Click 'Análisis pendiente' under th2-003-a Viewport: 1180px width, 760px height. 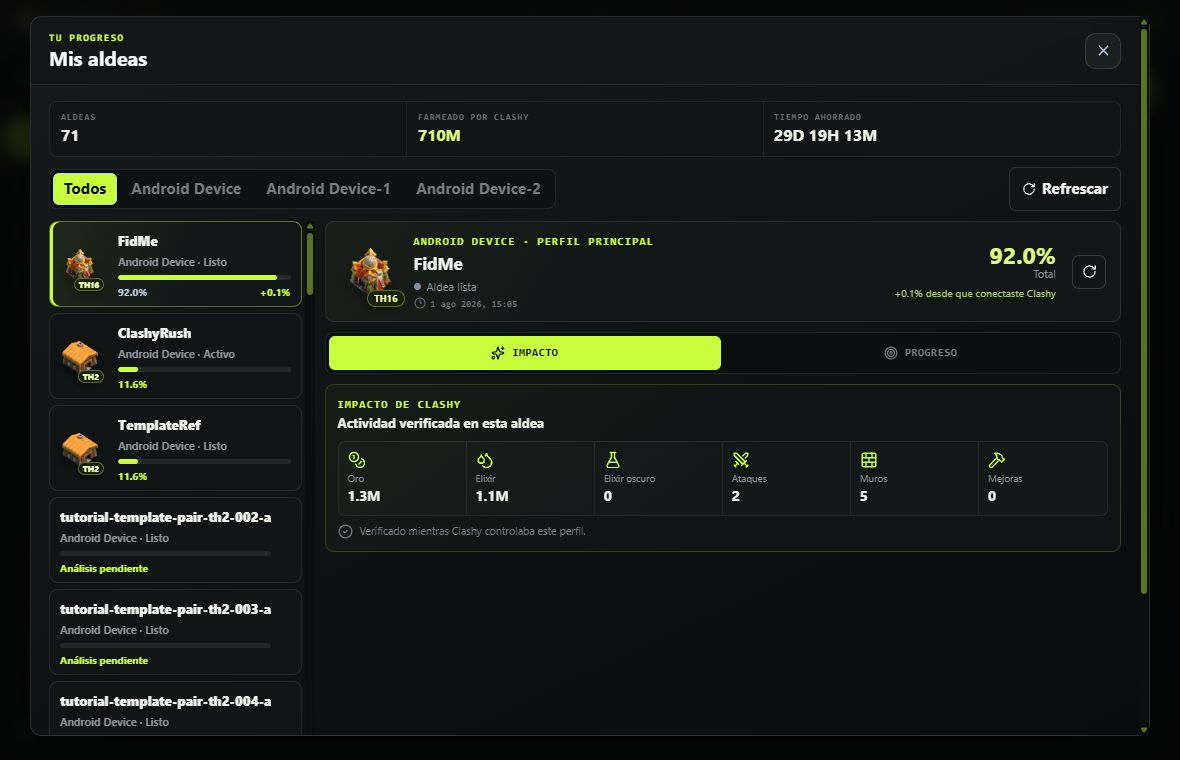click(x=104, y=660)
